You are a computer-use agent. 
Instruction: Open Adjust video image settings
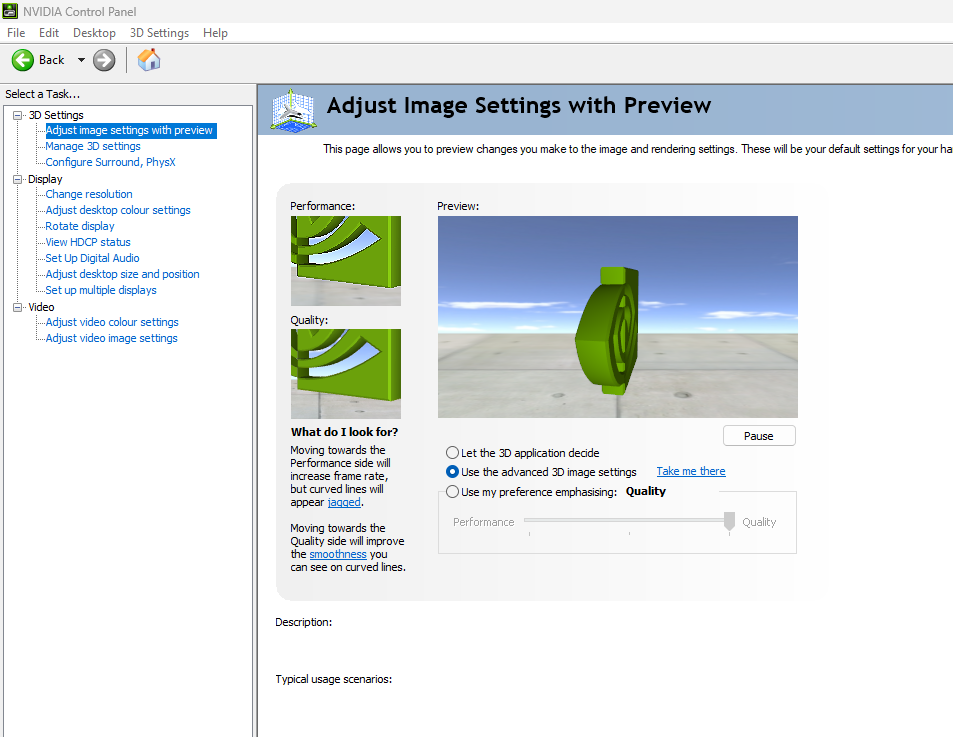[x=111, y=338]
